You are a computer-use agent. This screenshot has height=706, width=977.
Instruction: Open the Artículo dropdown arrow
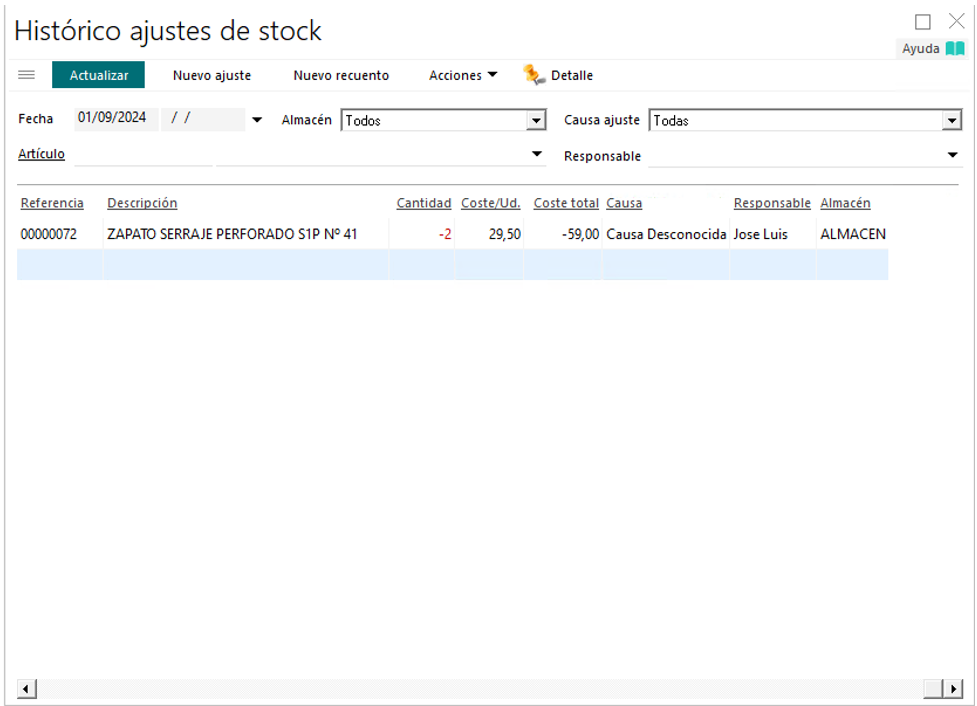click(x=537, y=154)
